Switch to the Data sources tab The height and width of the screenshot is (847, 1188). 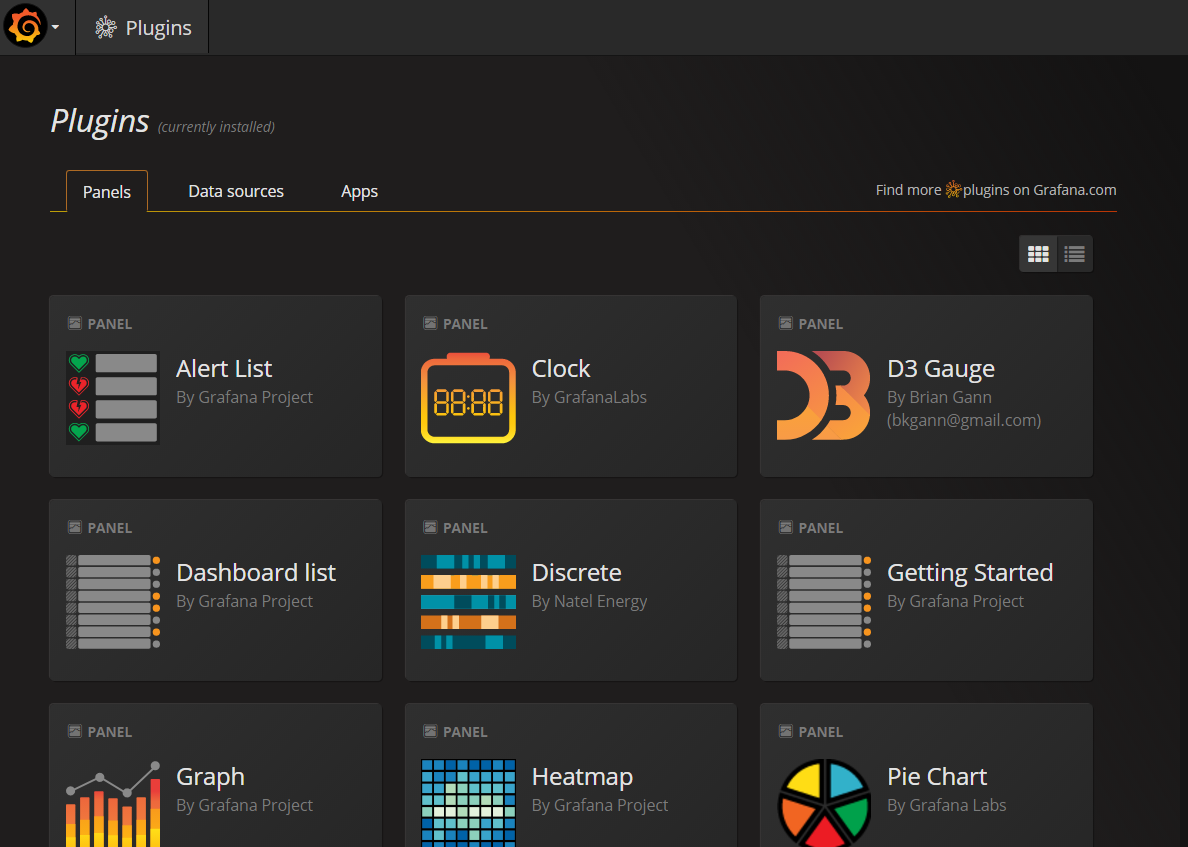(x=236, y=191)
